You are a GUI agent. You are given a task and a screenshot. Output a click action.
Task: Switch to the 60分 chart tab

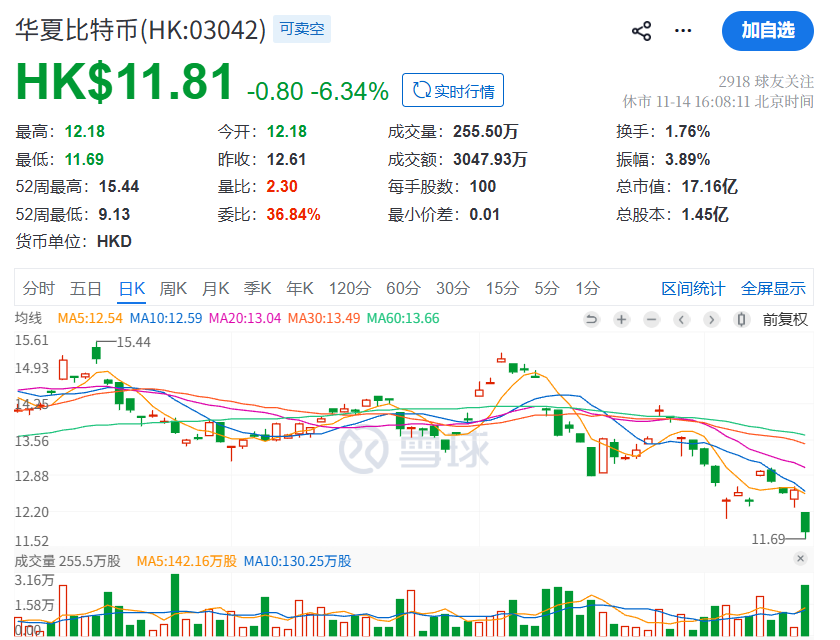pyautogui.click(x=403, y=289)
